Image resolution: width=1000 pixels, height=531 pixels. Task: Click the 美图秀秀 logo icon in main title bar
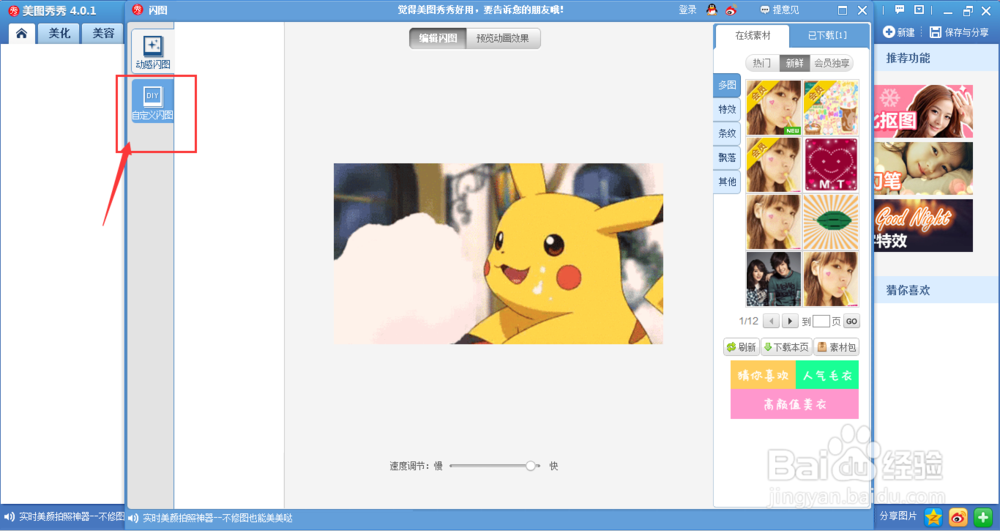pos(13,10)
